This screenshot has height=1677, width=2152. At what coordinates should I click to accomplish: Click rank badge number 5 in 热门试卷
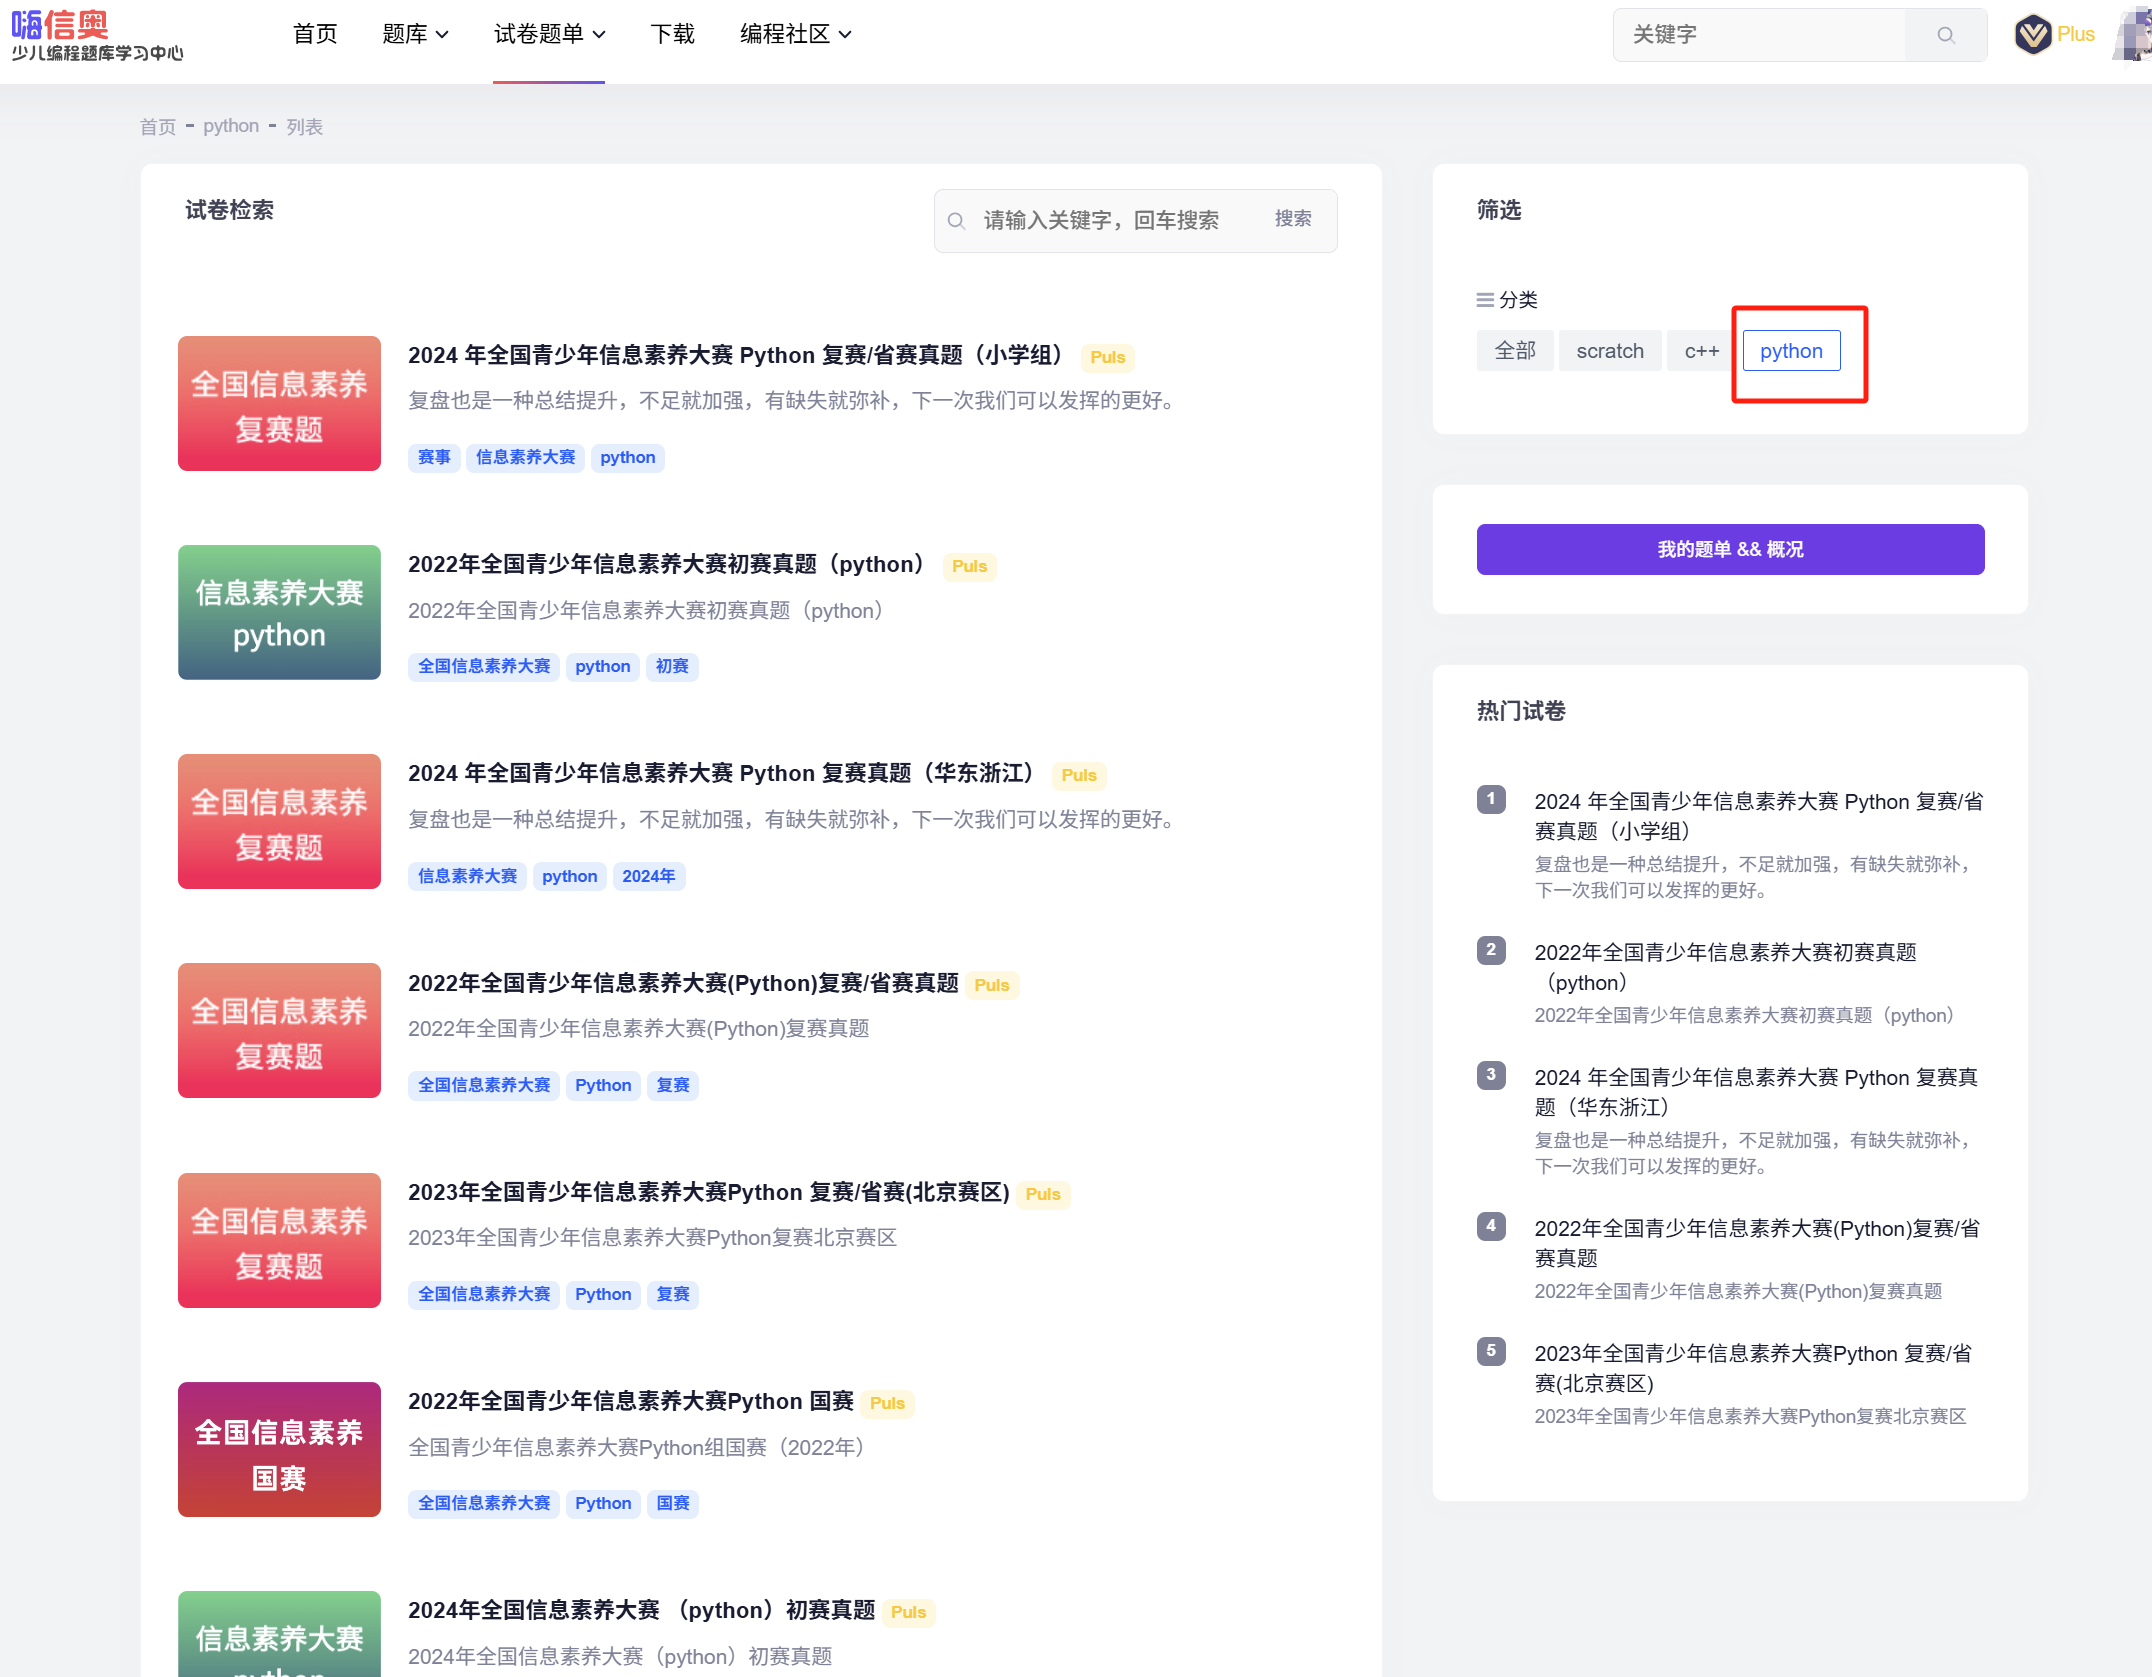[x=1491, y=1351]
